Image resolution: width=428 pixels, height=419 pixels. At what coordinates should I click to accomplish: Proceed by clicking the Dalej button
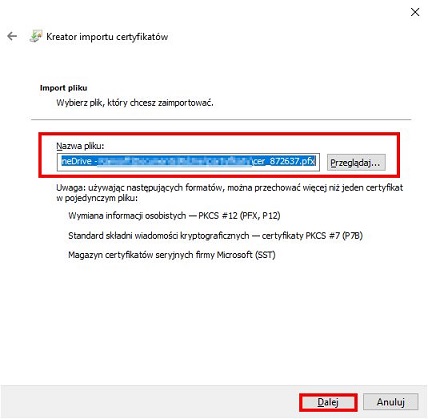coord(328,402)
